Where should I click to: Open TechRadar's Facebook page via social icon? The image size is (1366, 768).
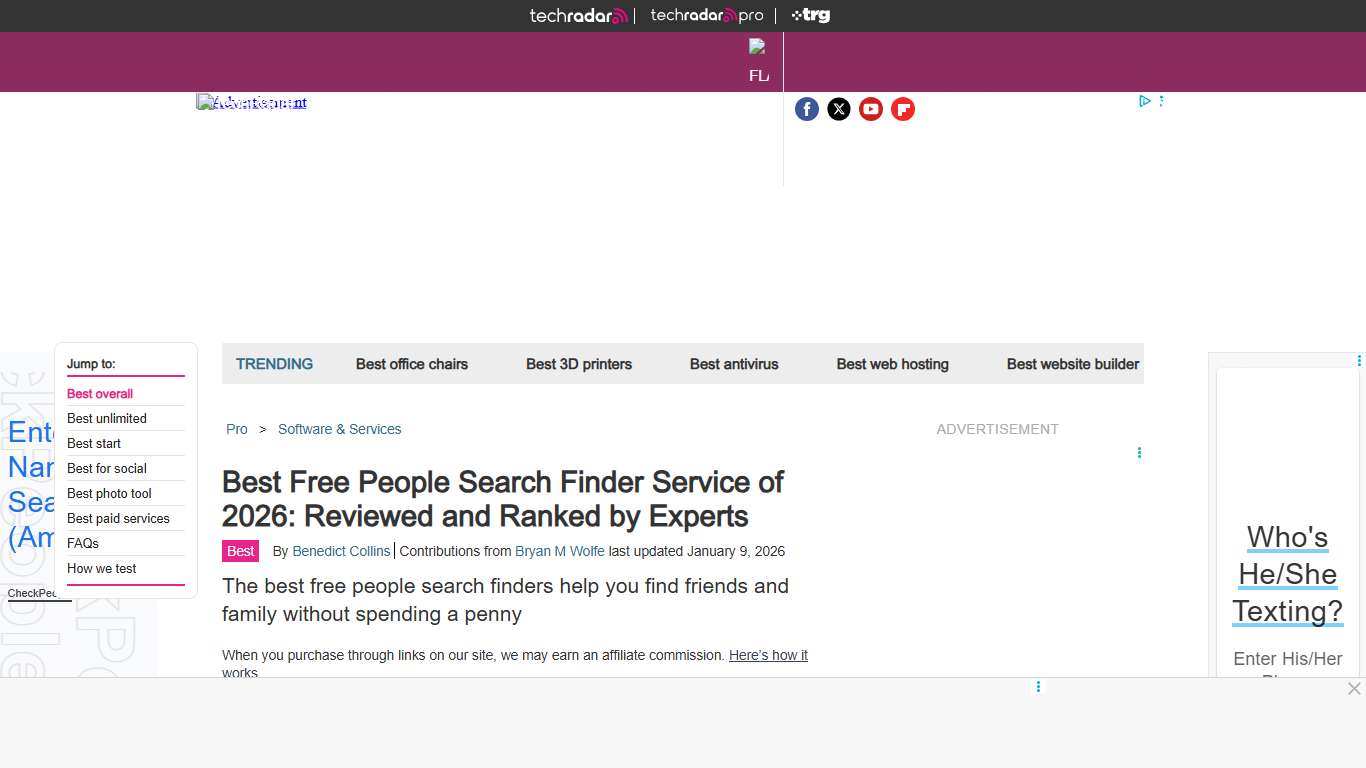tap(807, 109)
